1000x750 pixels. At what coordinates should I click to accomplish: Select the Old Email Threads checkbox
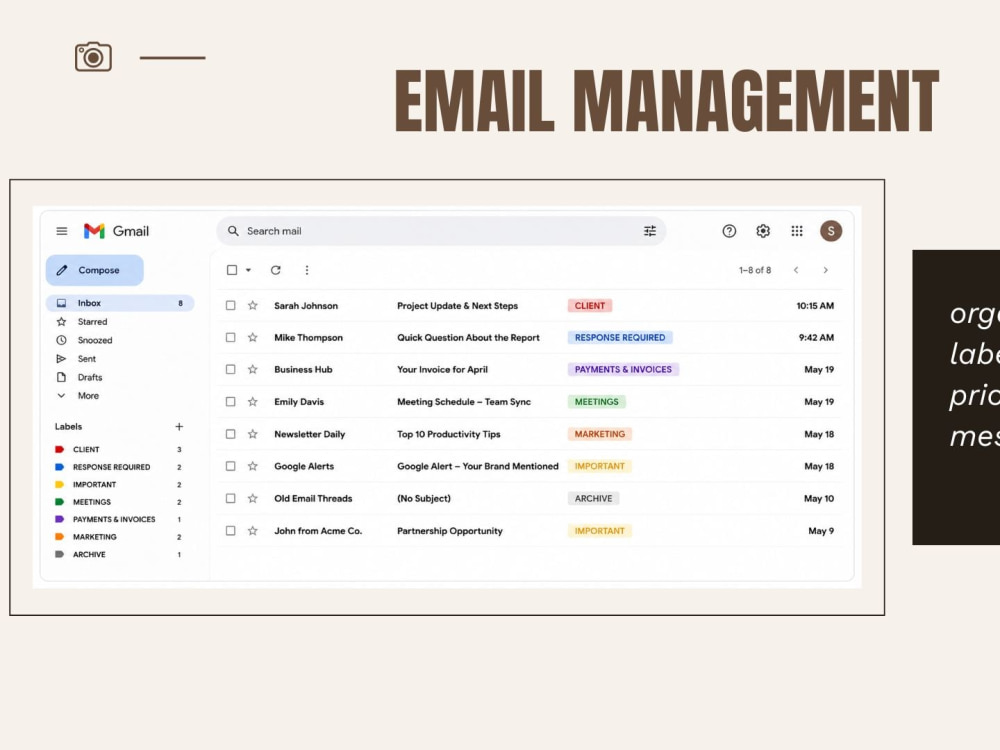230,498
